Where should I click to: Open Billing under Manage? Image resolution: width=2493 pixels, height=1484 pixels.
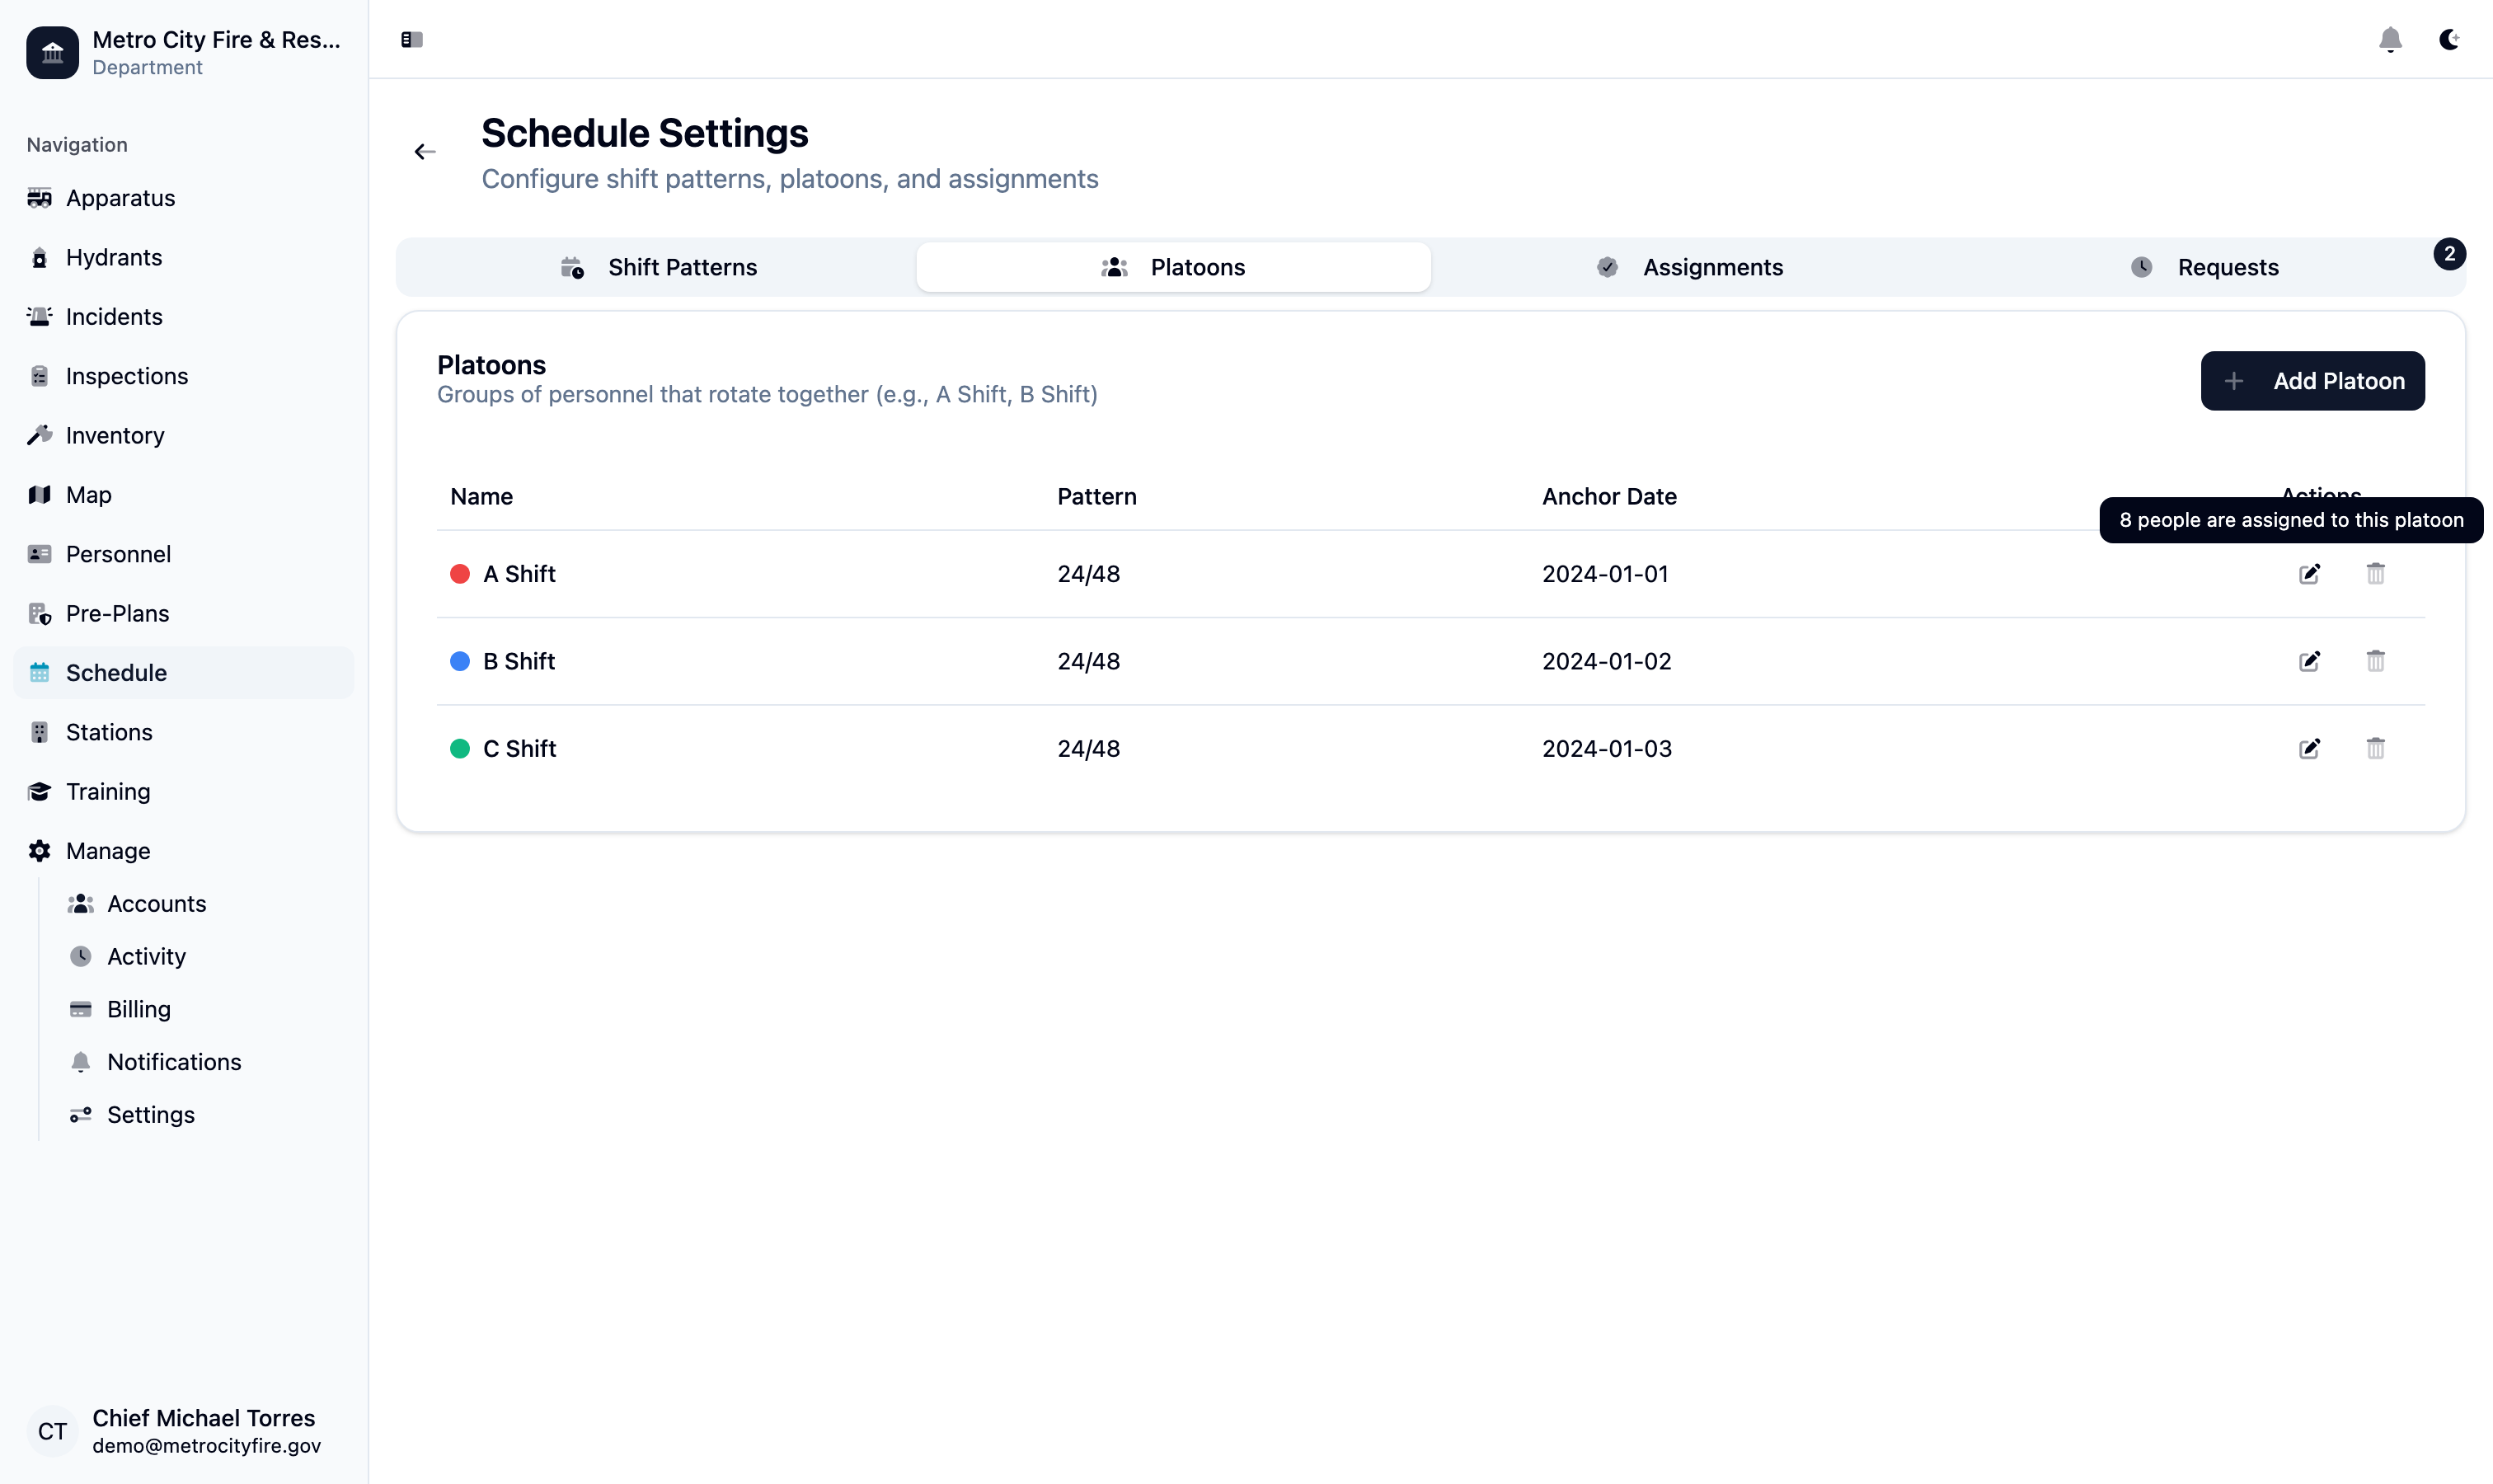[138, 1009]
